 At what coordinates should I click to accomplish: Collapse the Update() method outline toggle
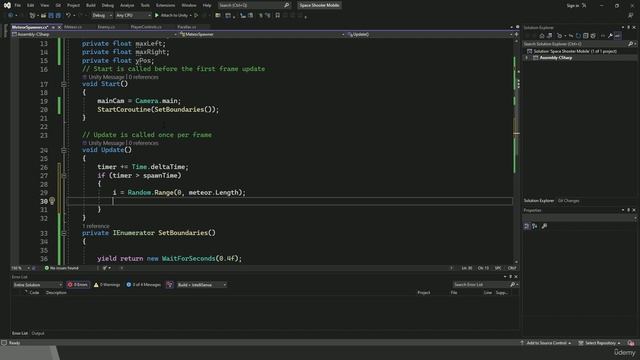(x=64, y=150)
